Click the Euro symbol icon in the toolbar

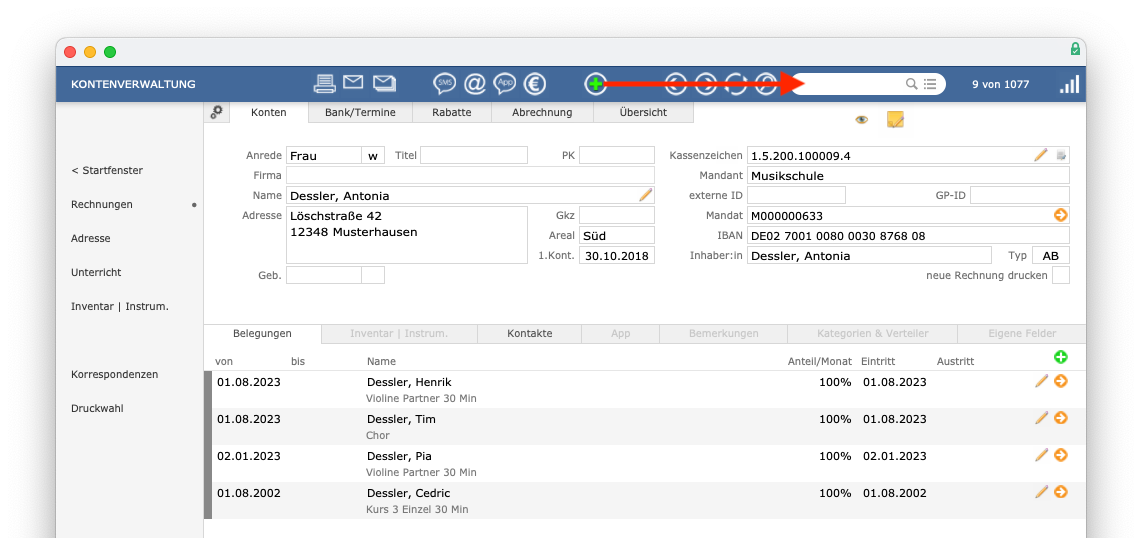535,84
